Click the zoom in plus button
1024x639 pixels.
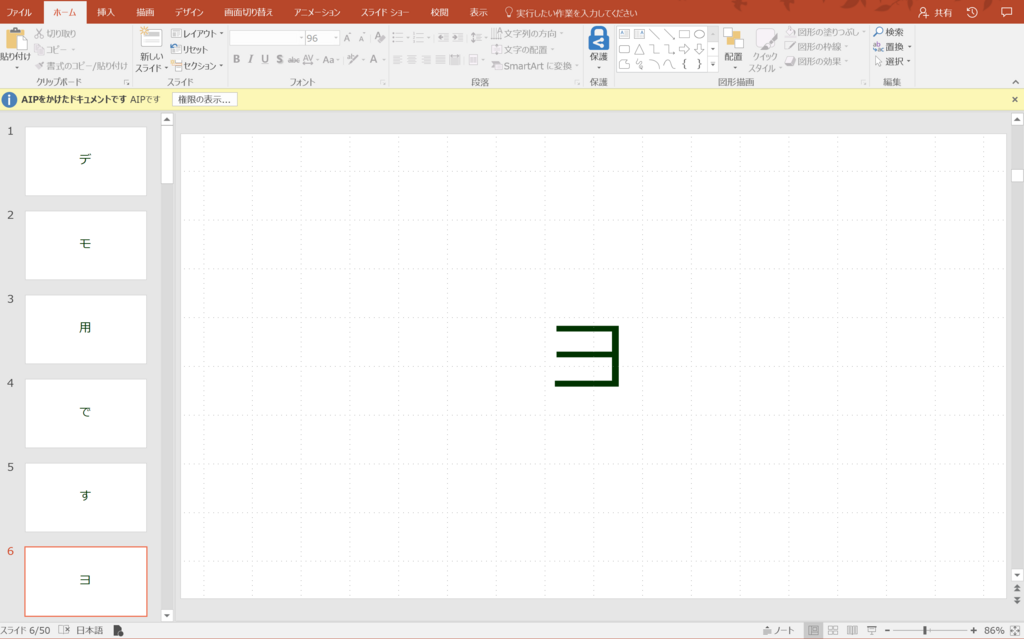(974, 631)
